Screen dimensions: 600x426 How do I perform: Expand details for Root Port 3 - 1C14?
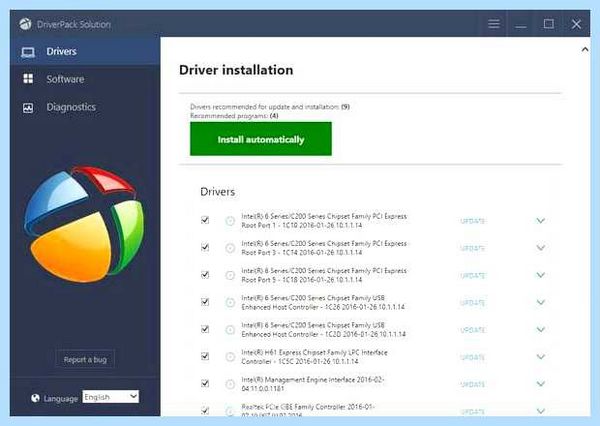(540, 248)
